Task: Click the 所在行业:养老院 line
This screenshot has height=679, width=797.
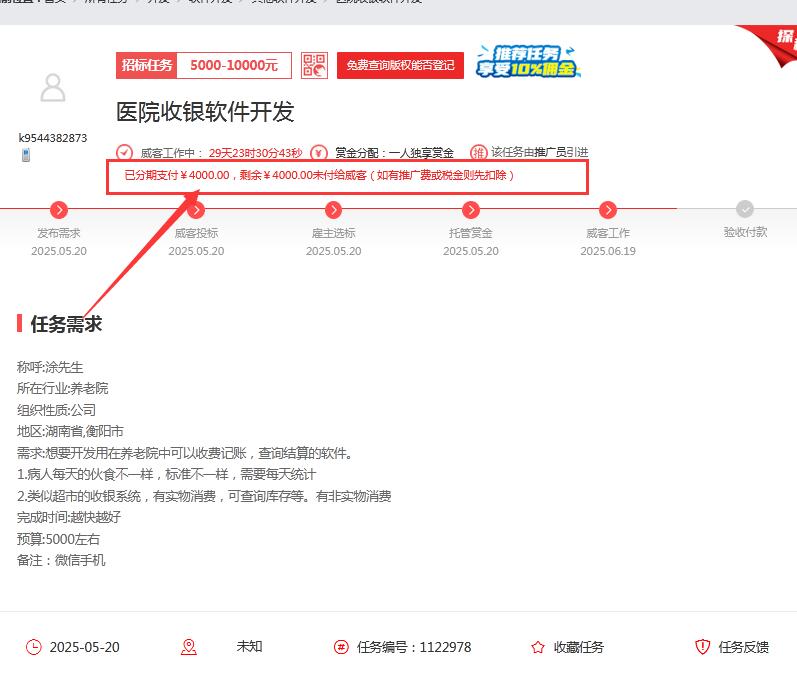Action: click(x=63, y=388)
